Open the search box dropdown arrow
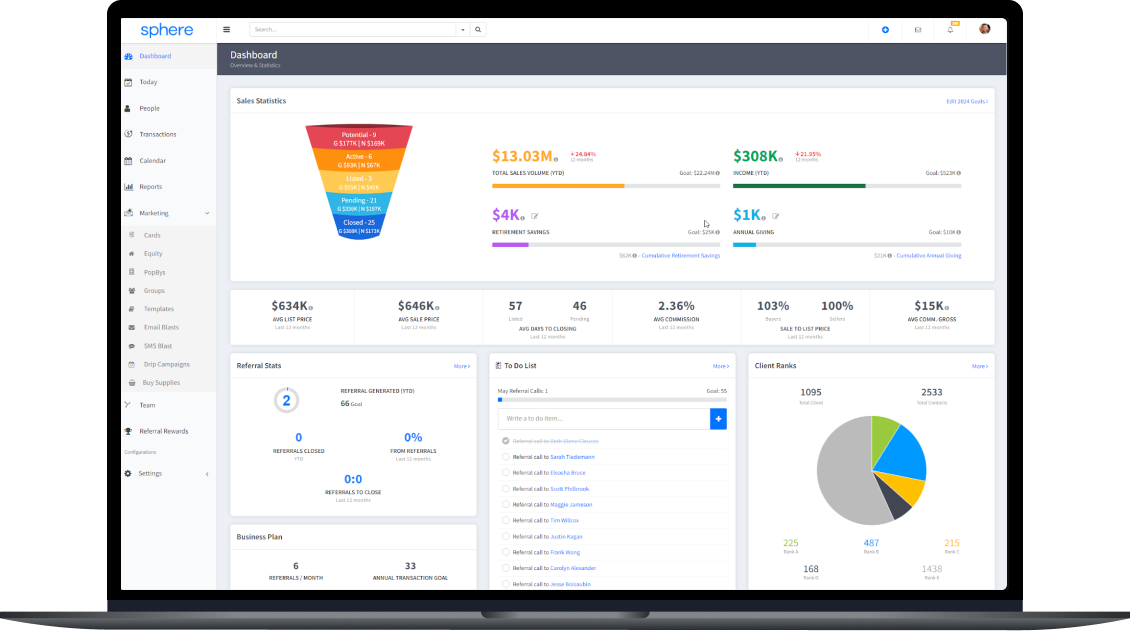 (x=462, y=30)
